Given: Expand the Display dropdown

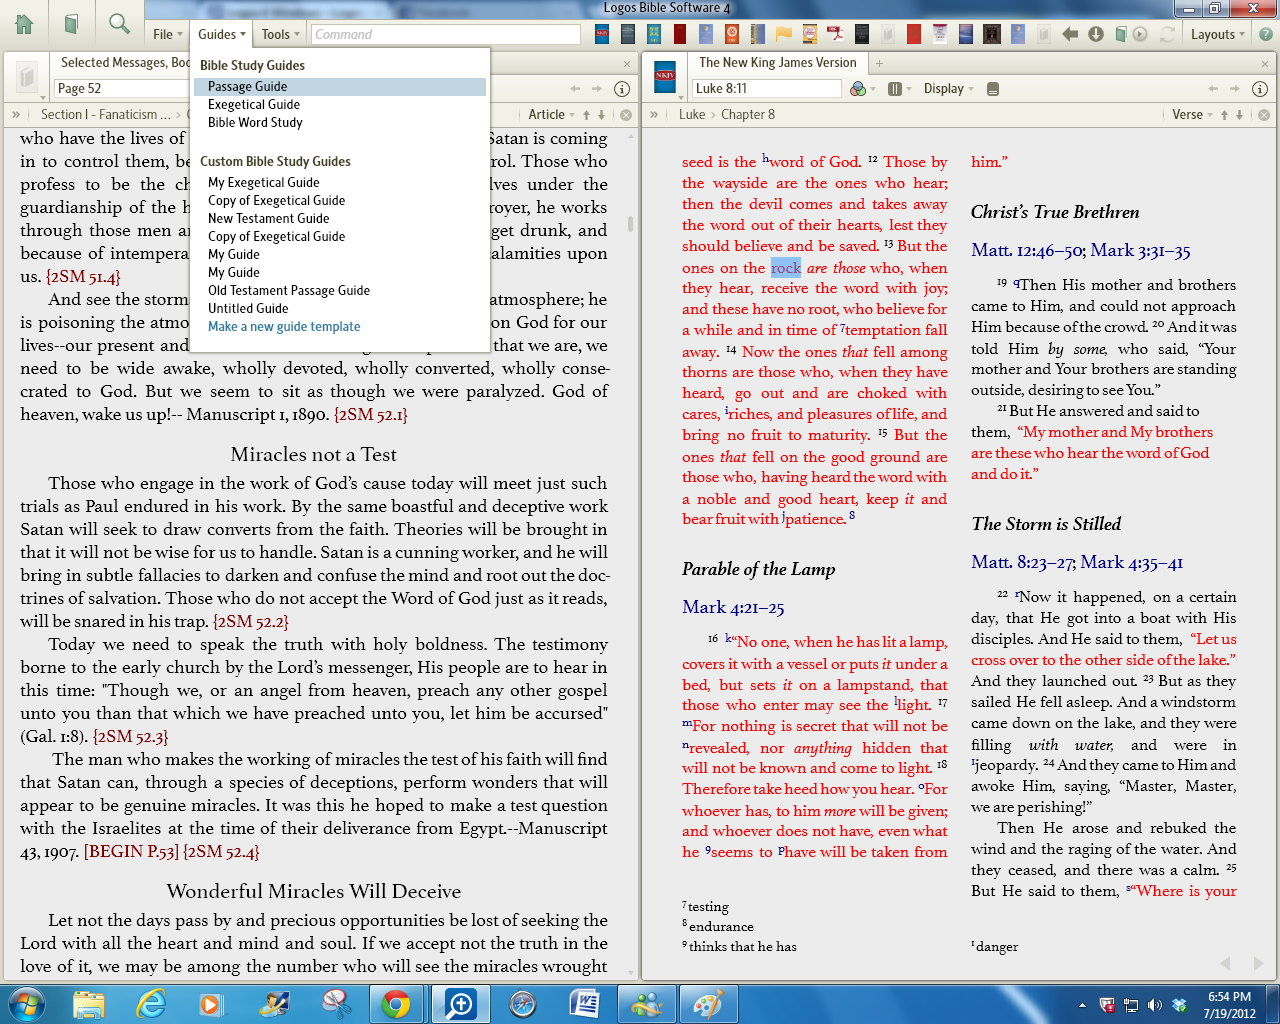Looking at the screenshot, I should (948, 88).
